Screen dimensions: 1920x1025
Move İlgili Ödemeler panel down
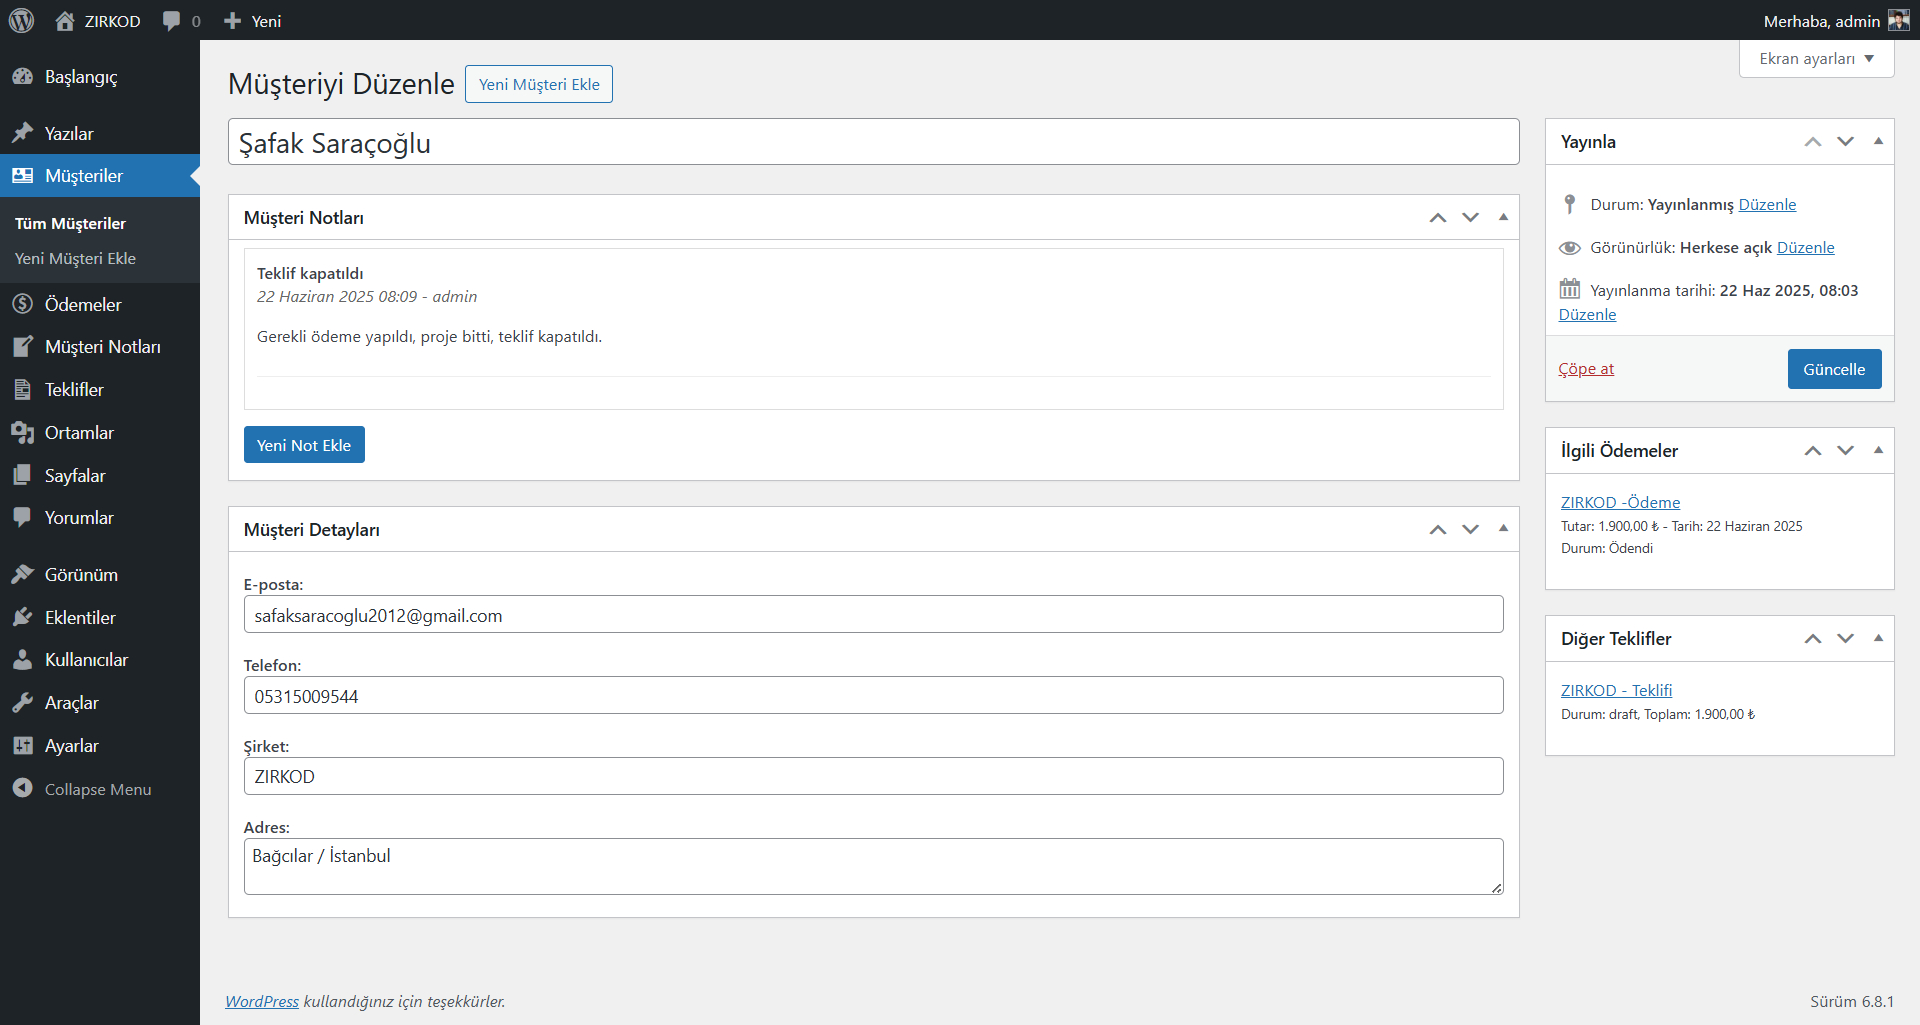[1845, 451]
